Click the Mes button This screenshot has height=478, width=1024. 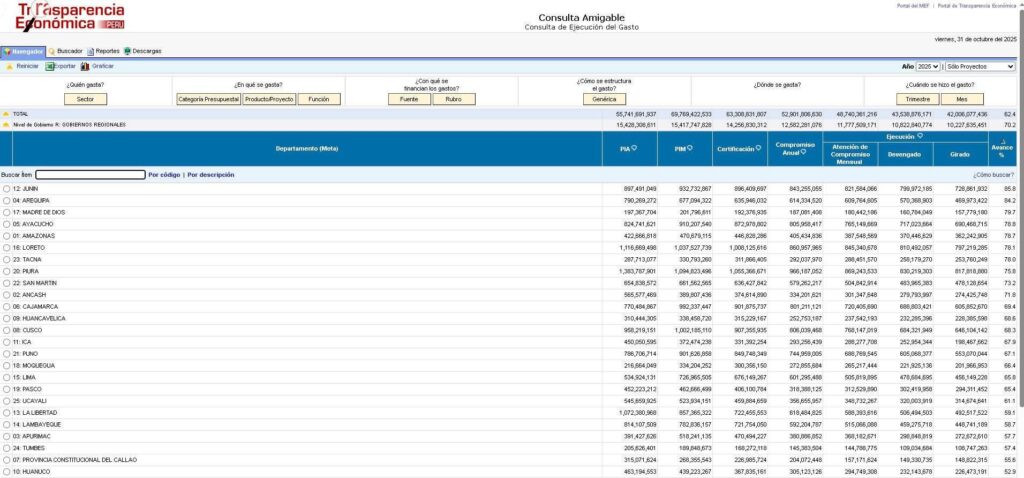pyautogui.click(x=962, y=99)
